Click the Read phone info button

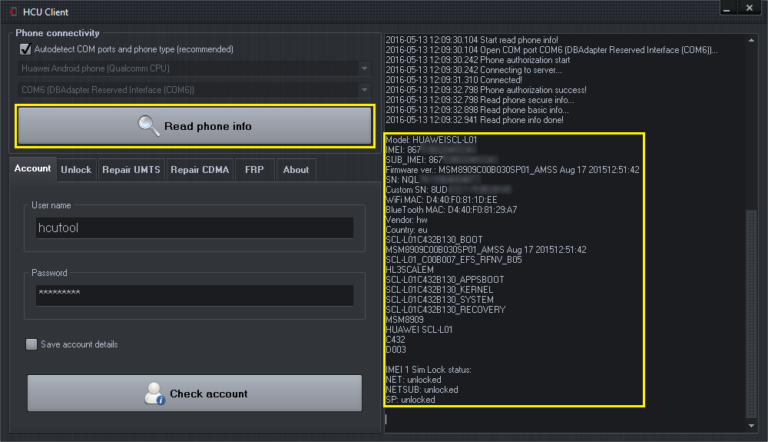point(195,126)
